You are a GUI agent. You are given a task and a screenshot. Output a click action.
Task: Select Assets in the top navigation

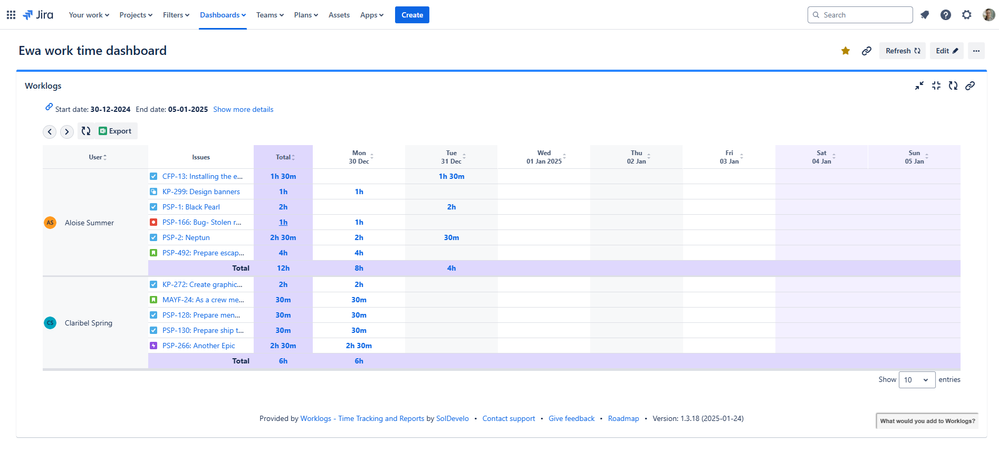click(339, 15)
